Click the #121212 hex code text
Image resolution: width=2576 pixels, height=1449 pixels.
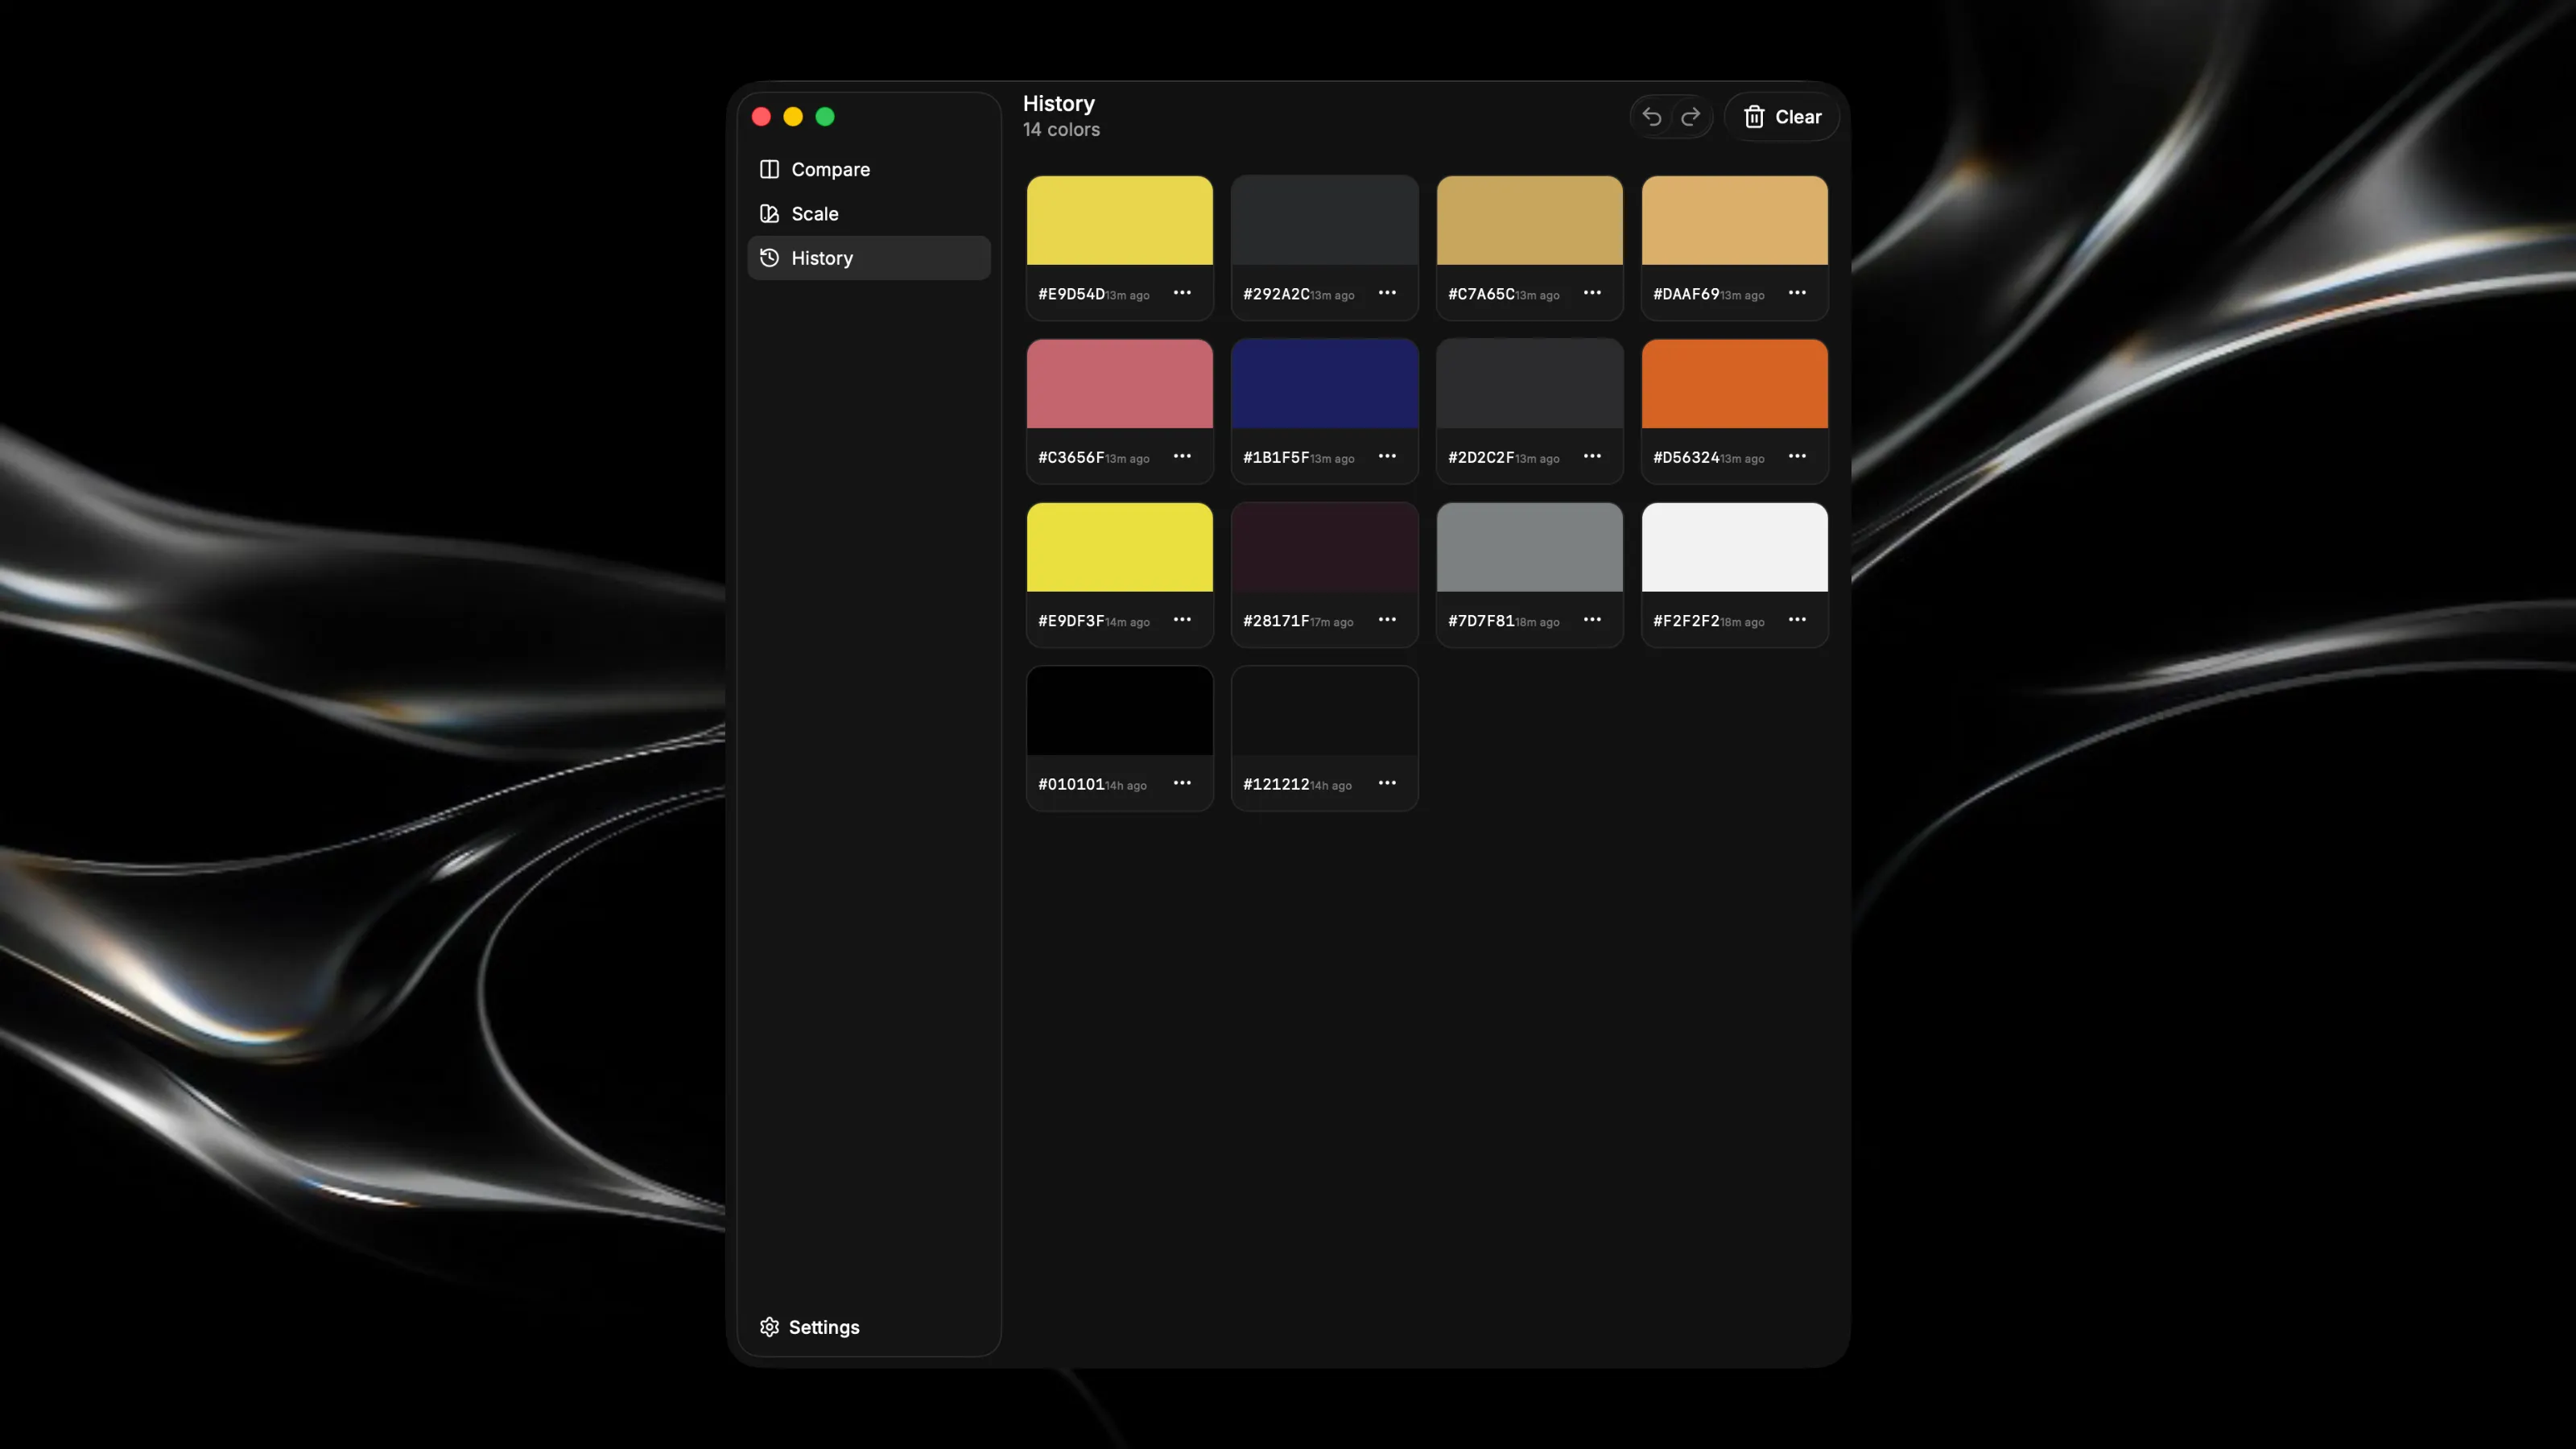pyautogui.click(x=1276, y=784)
